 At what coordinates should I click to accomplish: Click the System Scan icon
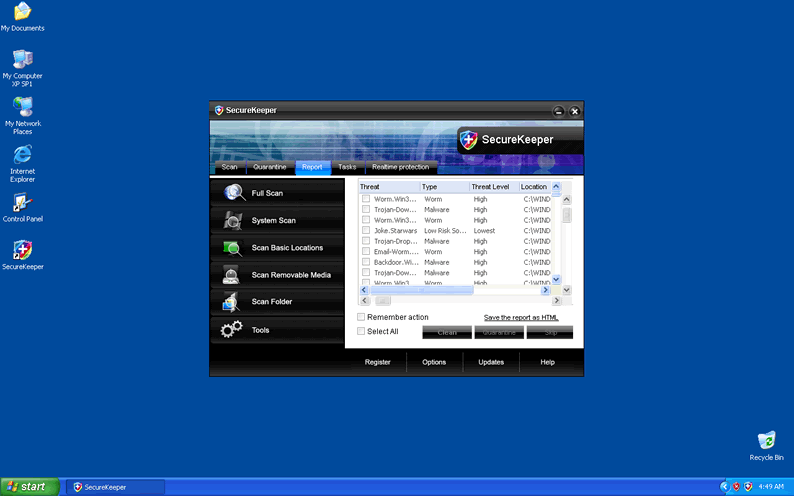233,221
